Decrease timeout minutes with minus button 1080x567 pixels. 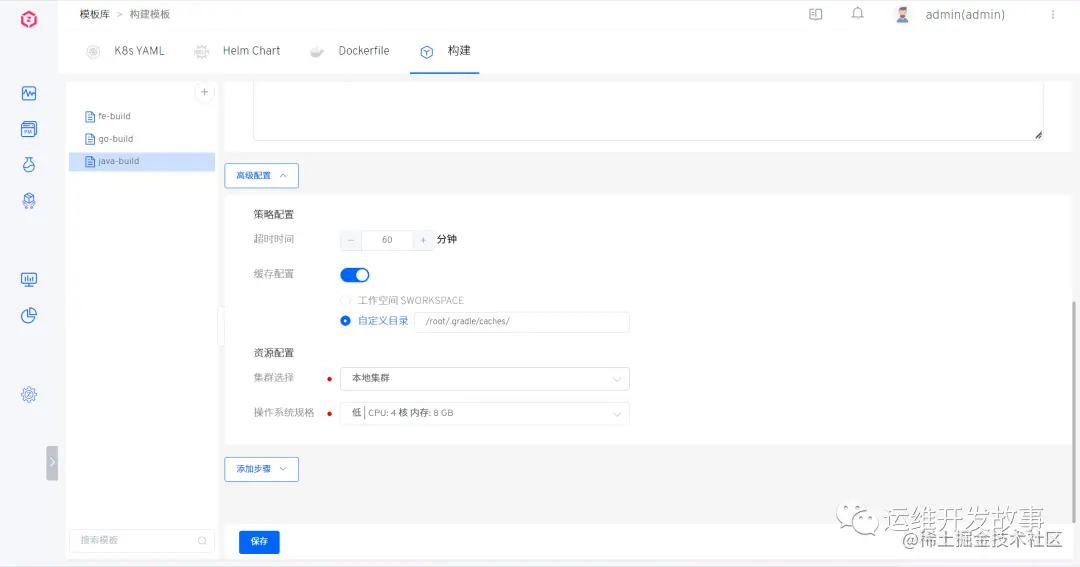coord(351,240)
